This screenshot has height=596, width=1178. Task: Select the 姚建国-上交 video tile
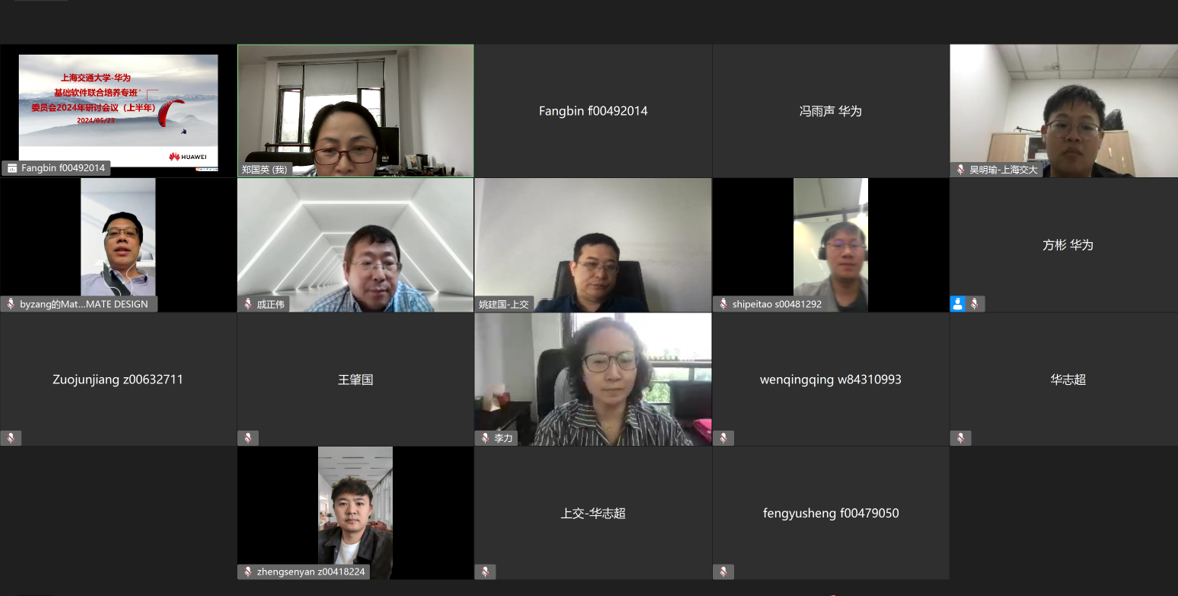(593, 245)
